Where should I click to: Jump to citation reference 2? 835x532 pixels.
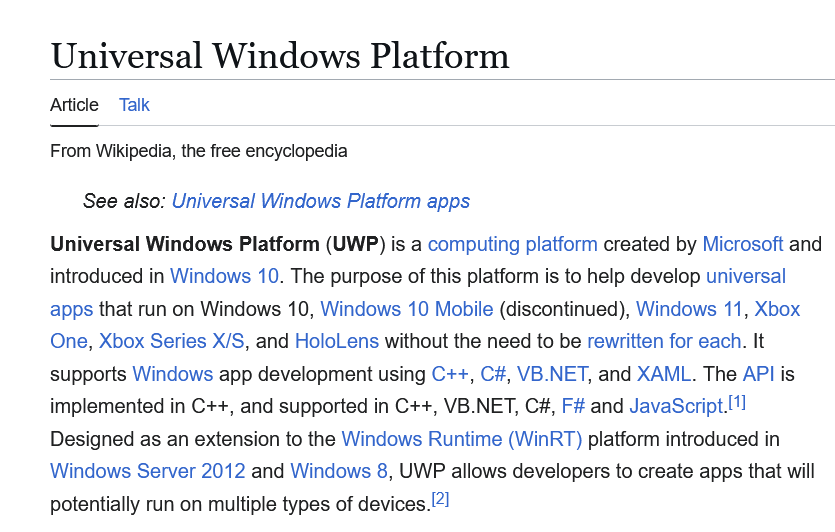click(440, 499)
